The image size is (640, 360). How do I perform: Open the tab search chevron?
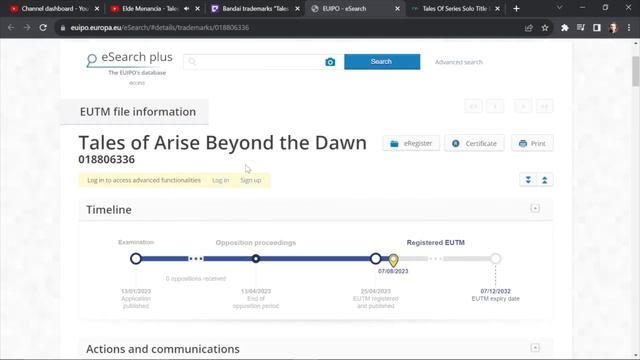(x=560, y=8)
